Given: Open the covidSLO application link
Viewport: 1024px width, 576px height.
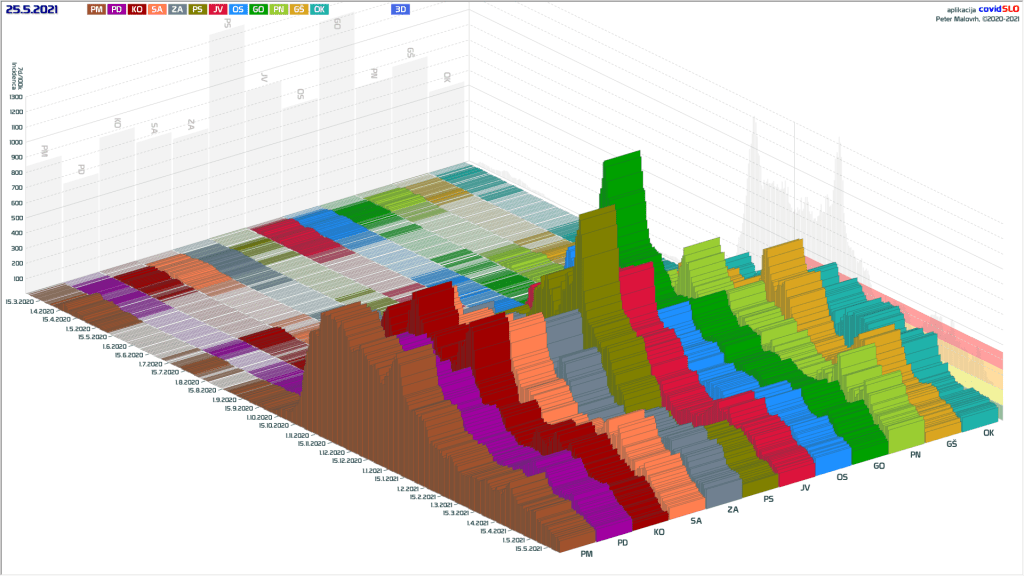Looking at the screenshot, I should 996,8.
